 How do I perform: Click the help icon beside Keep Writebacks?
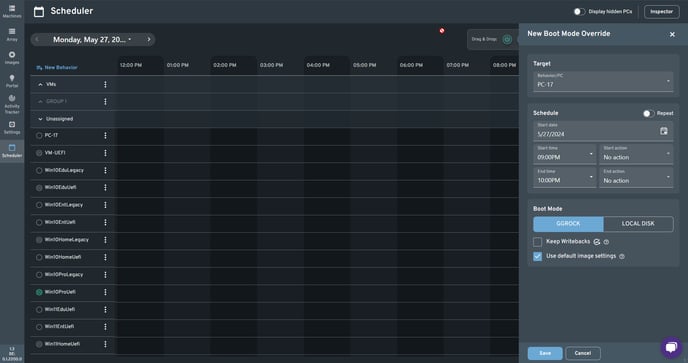[606, 242]
